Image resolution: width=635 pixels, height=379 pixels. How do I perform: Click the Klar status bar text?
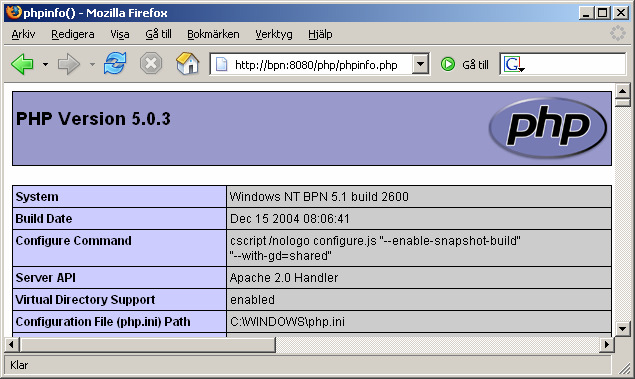click(19, 365)
